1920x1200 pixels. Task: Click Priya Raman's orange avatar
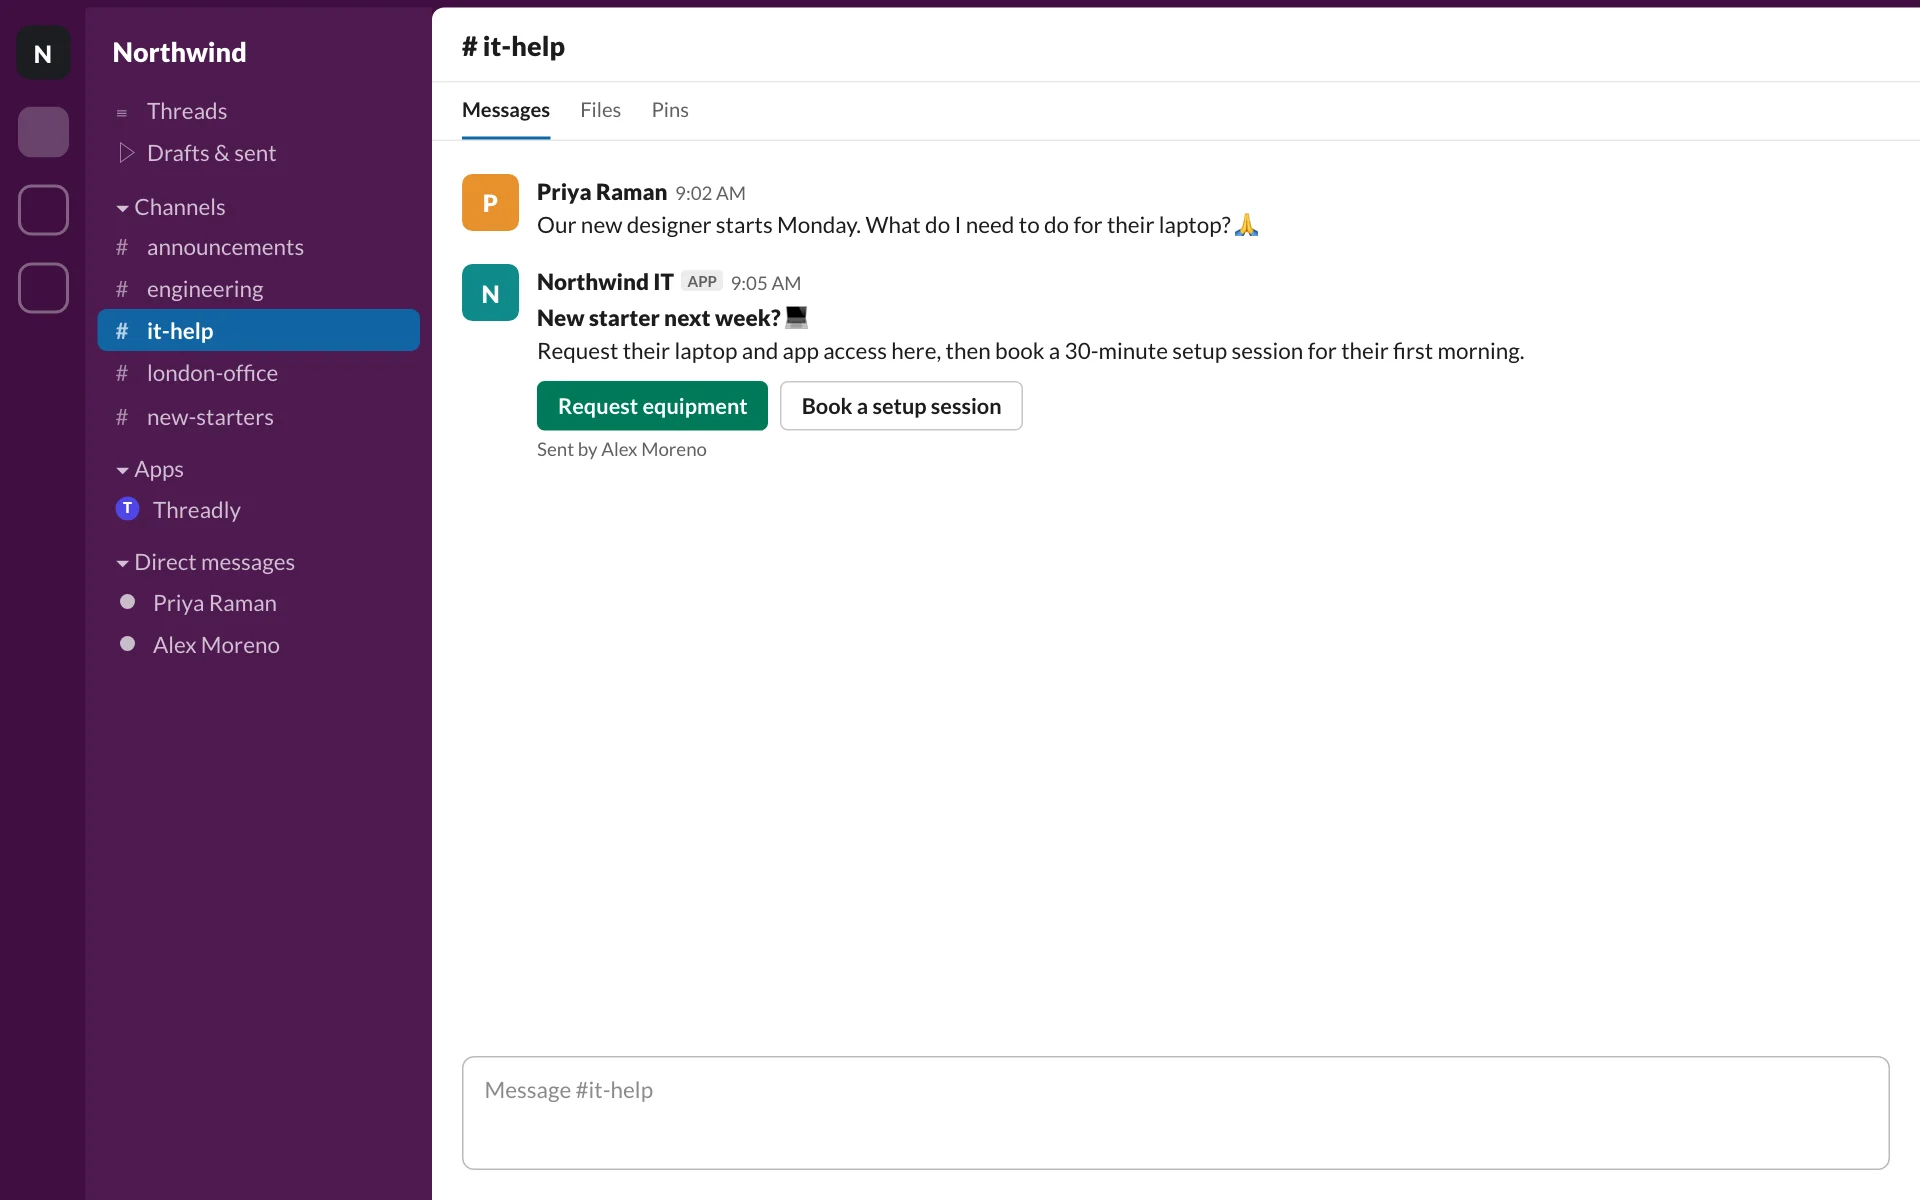click(x=490, y=203)
